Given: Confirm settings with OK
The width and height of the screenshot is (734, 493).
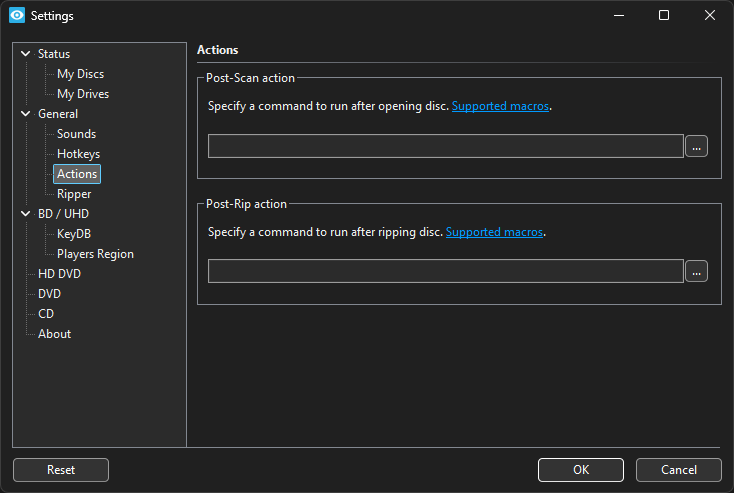Looking at the screenshot, I should [580, 470].
